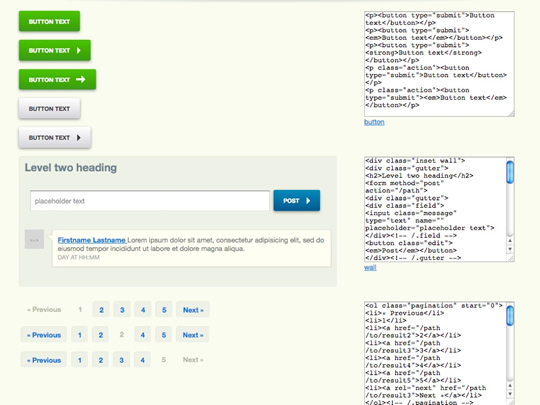Click the plain green Button Text button
Viewport: 540px width, 405px height.
click(49, 21)
